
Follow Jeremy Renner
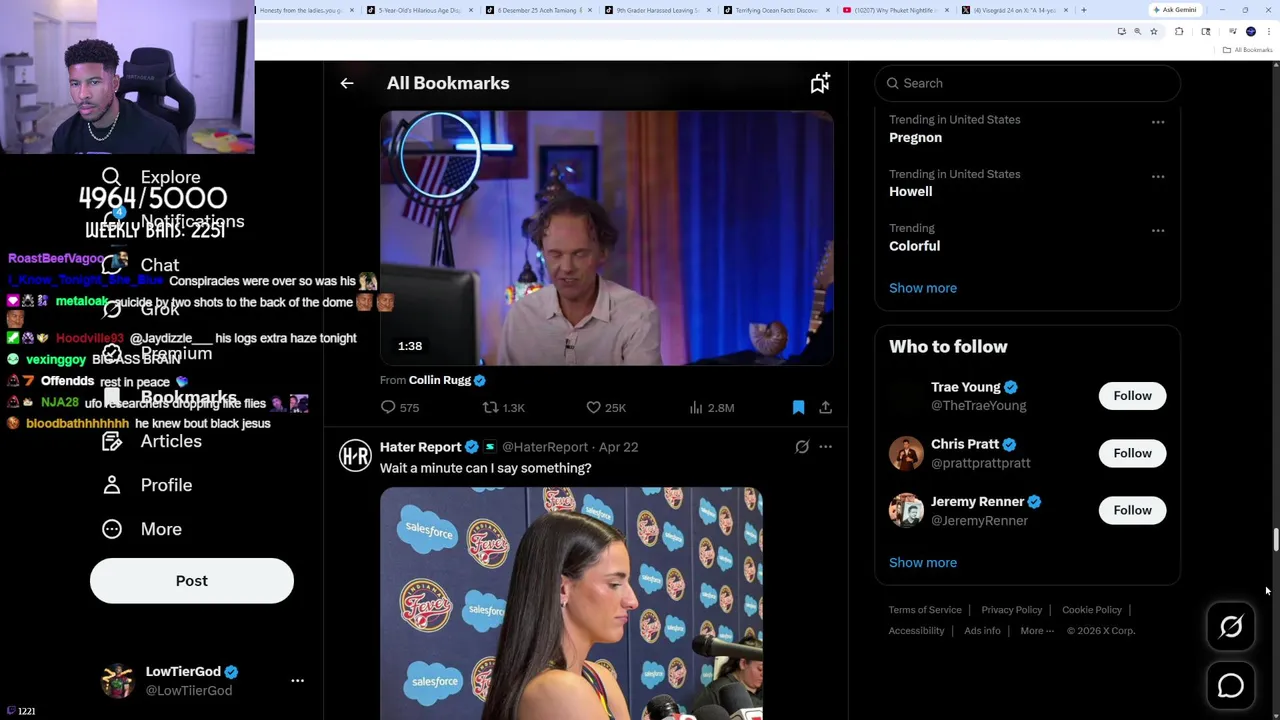pyautogui.click(x=1132, y=510)
